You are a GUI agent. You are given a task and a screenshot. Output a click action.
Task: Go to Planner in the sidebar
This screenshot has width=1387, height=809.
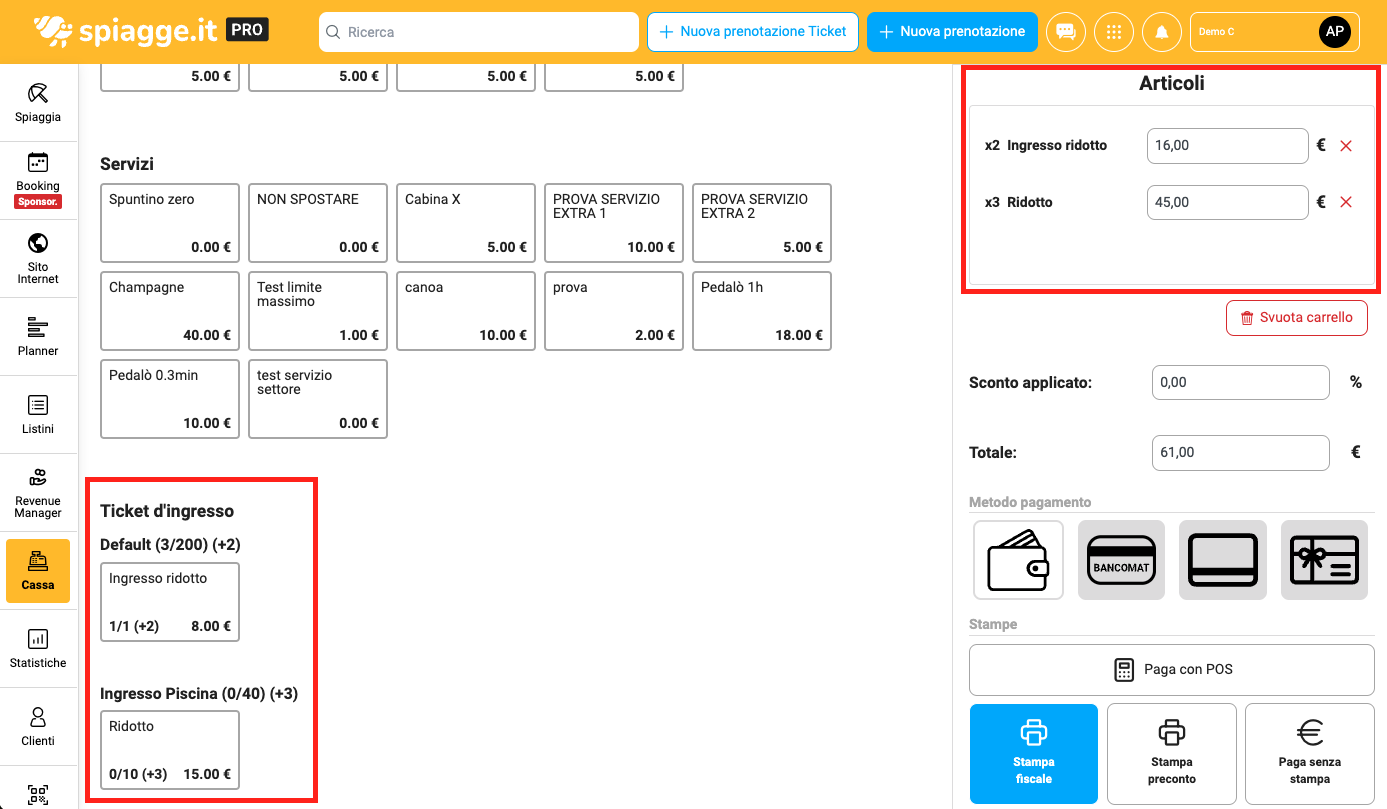(x=38, y=336)
